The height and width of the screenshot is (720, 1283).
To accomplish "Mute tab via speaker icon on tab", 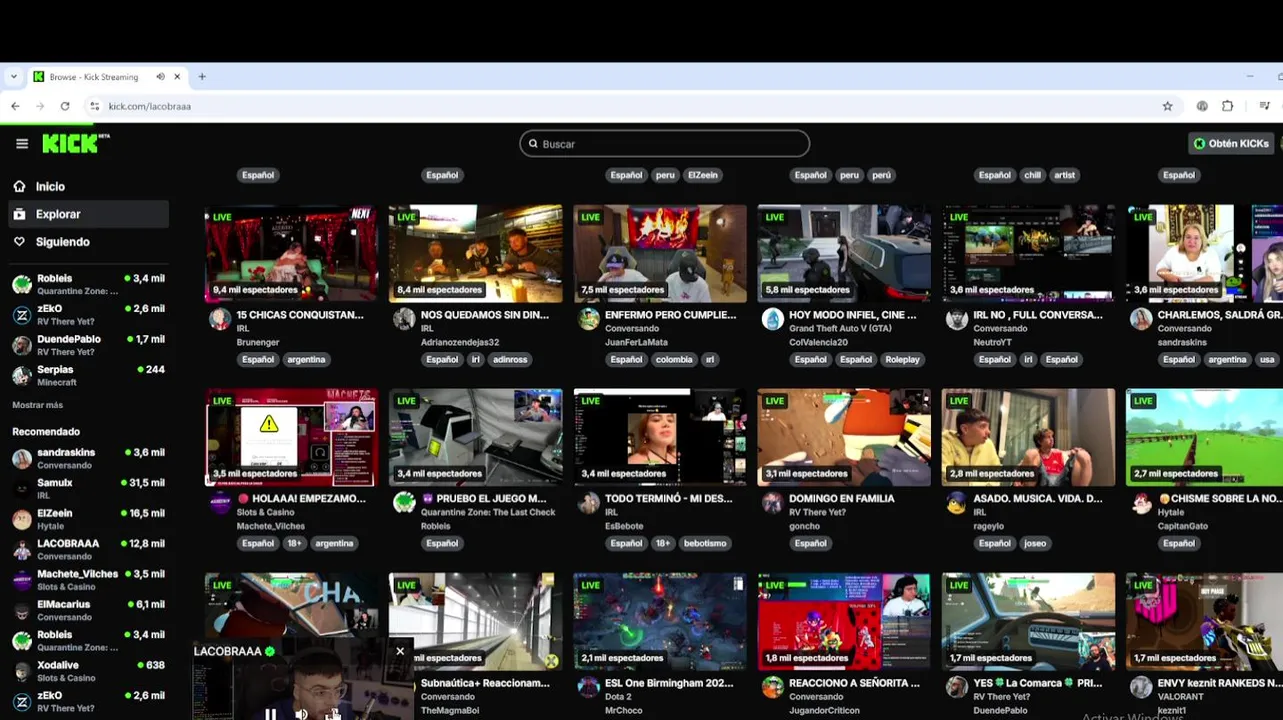I will pos(160,77).
